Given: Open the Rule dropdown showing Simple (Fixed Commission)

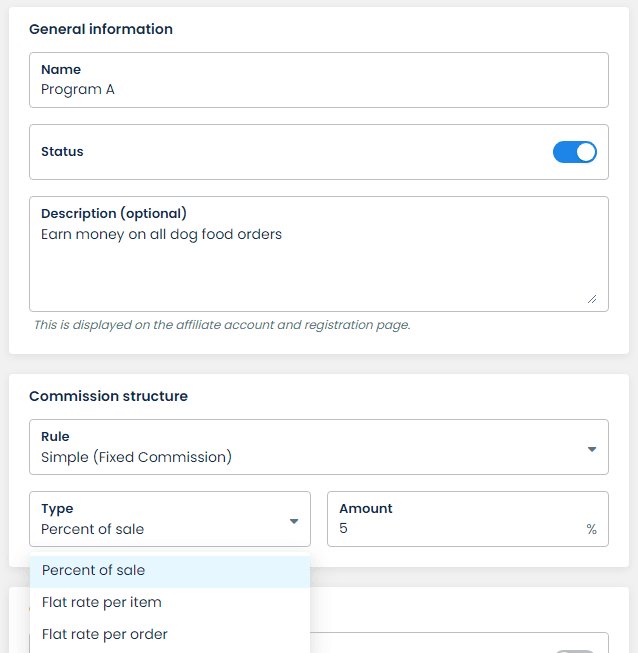Looking at the screenshot, I should tap(319, 447).
